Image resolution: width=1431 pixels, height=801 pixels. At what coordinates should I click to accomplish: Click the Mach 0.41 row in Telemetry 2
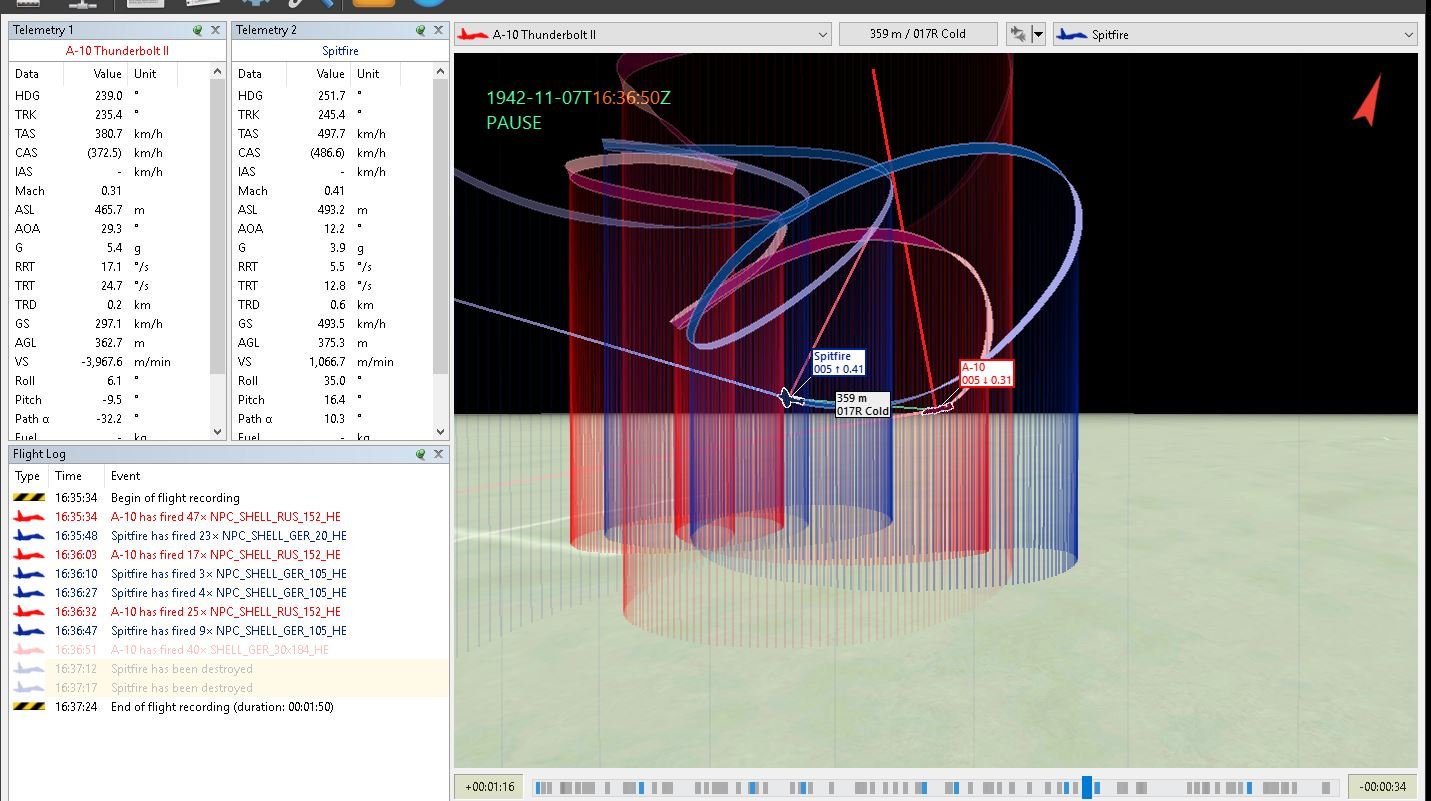pos(333,191)
